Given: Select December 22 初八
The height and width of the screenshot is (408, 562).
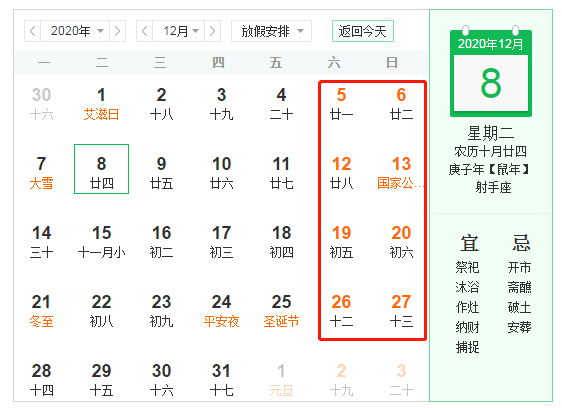Looking at the screenshot, I should point(101,310).
